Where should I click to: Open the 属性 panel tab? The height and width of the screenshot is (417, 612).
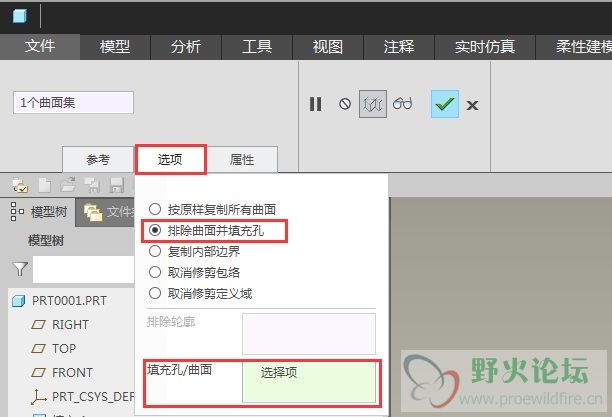point(242,160)
